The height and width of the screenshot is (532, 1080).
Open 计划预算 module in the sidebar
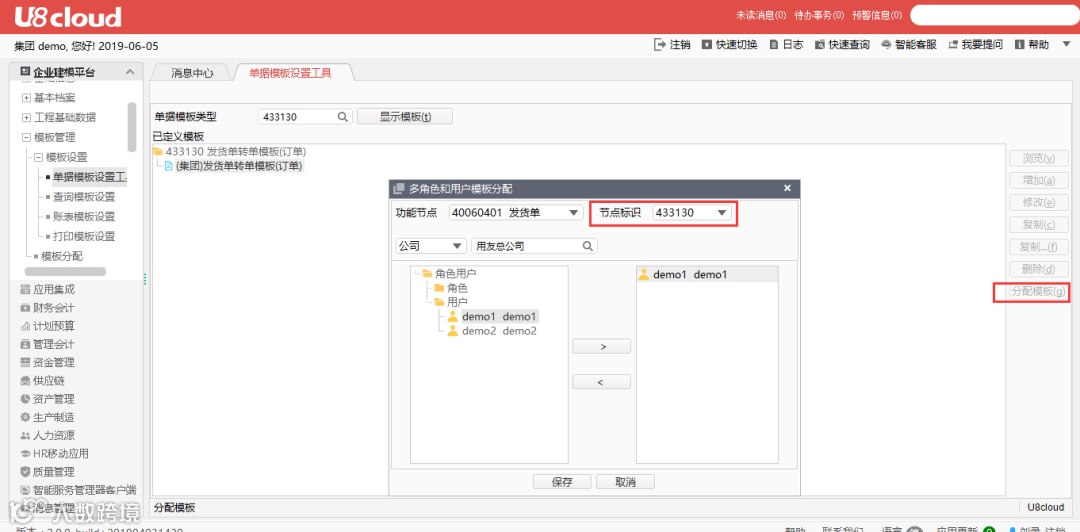click(48, 326)
